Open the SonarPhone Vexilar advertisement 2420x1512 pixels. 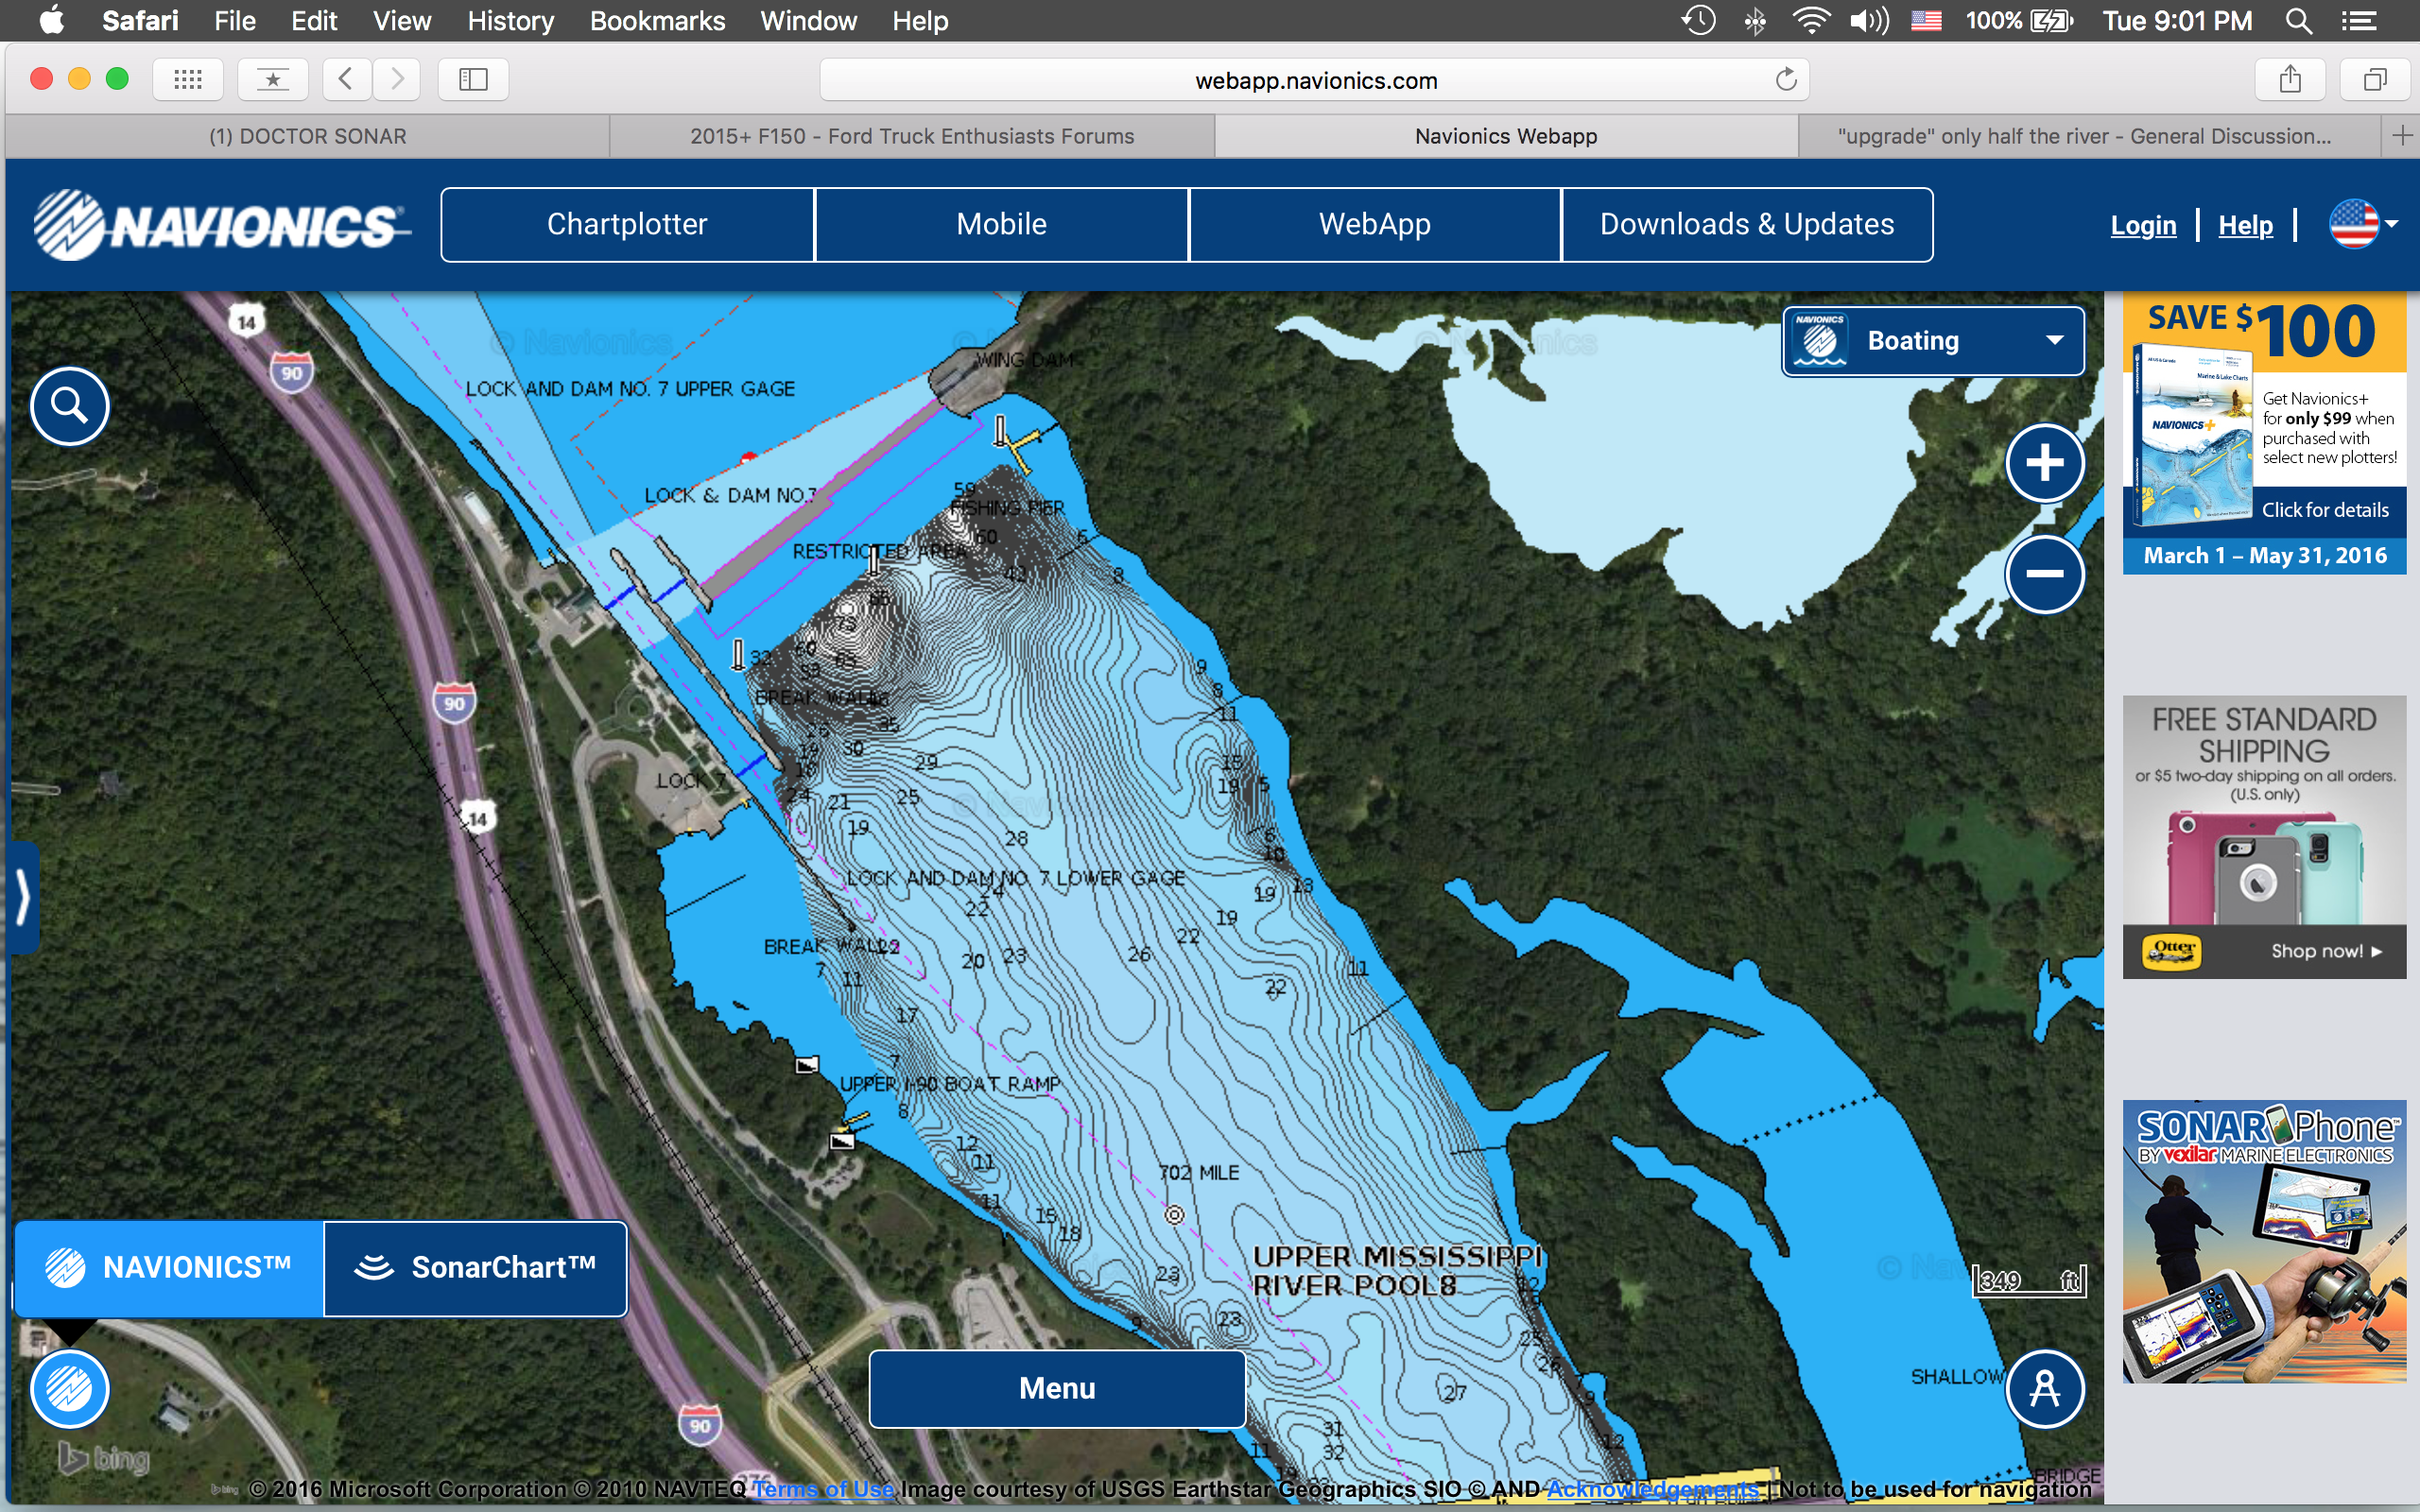click(2264, 1242)
